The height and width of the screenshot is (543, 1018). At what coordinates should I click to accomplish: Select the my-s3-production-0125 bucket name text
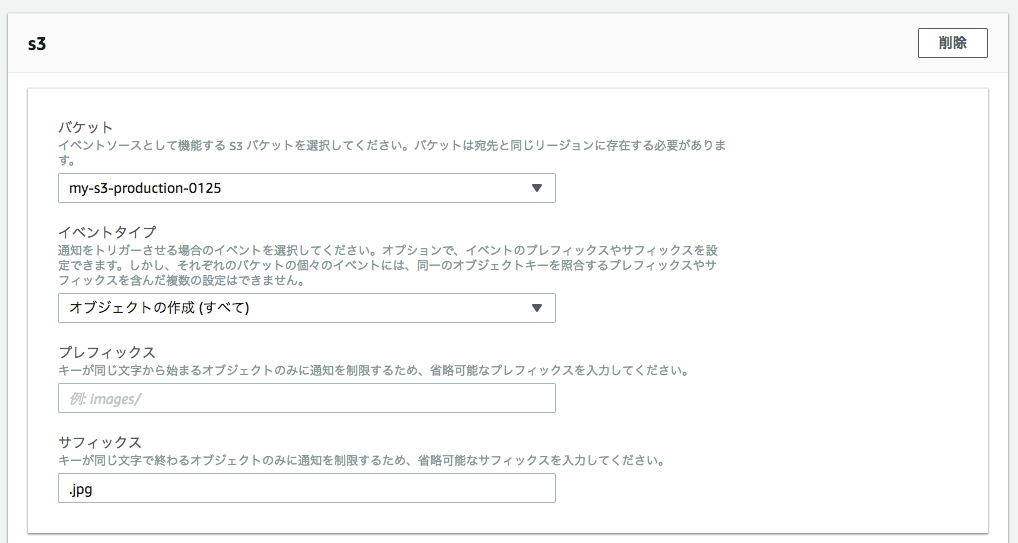144,188
